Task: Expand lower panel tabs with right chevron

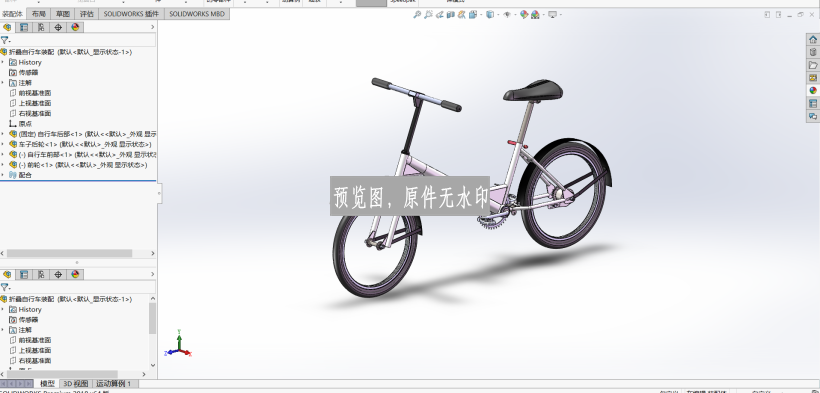Action: pos(153,274)
